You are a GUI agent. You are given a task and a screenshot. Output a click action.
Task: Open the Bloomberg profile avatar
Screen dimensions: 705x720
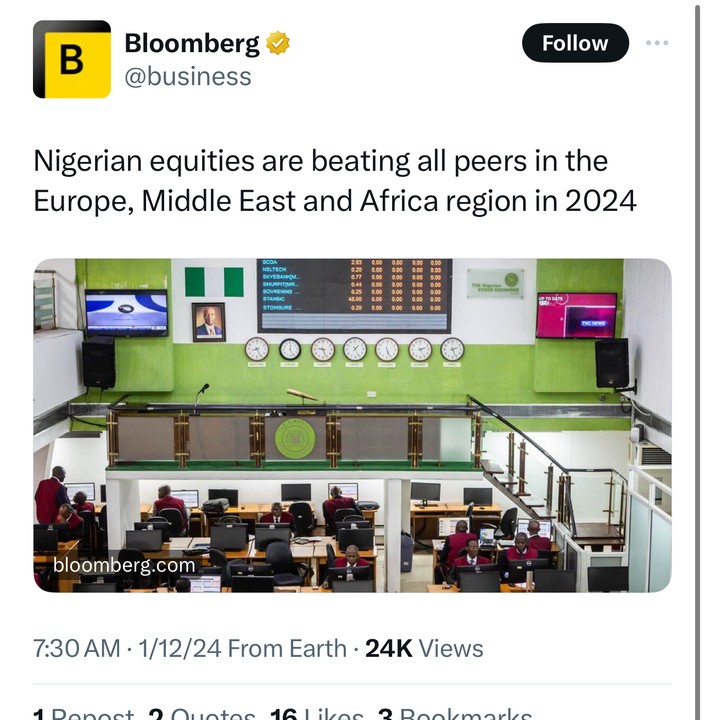[x=72, y=59]
